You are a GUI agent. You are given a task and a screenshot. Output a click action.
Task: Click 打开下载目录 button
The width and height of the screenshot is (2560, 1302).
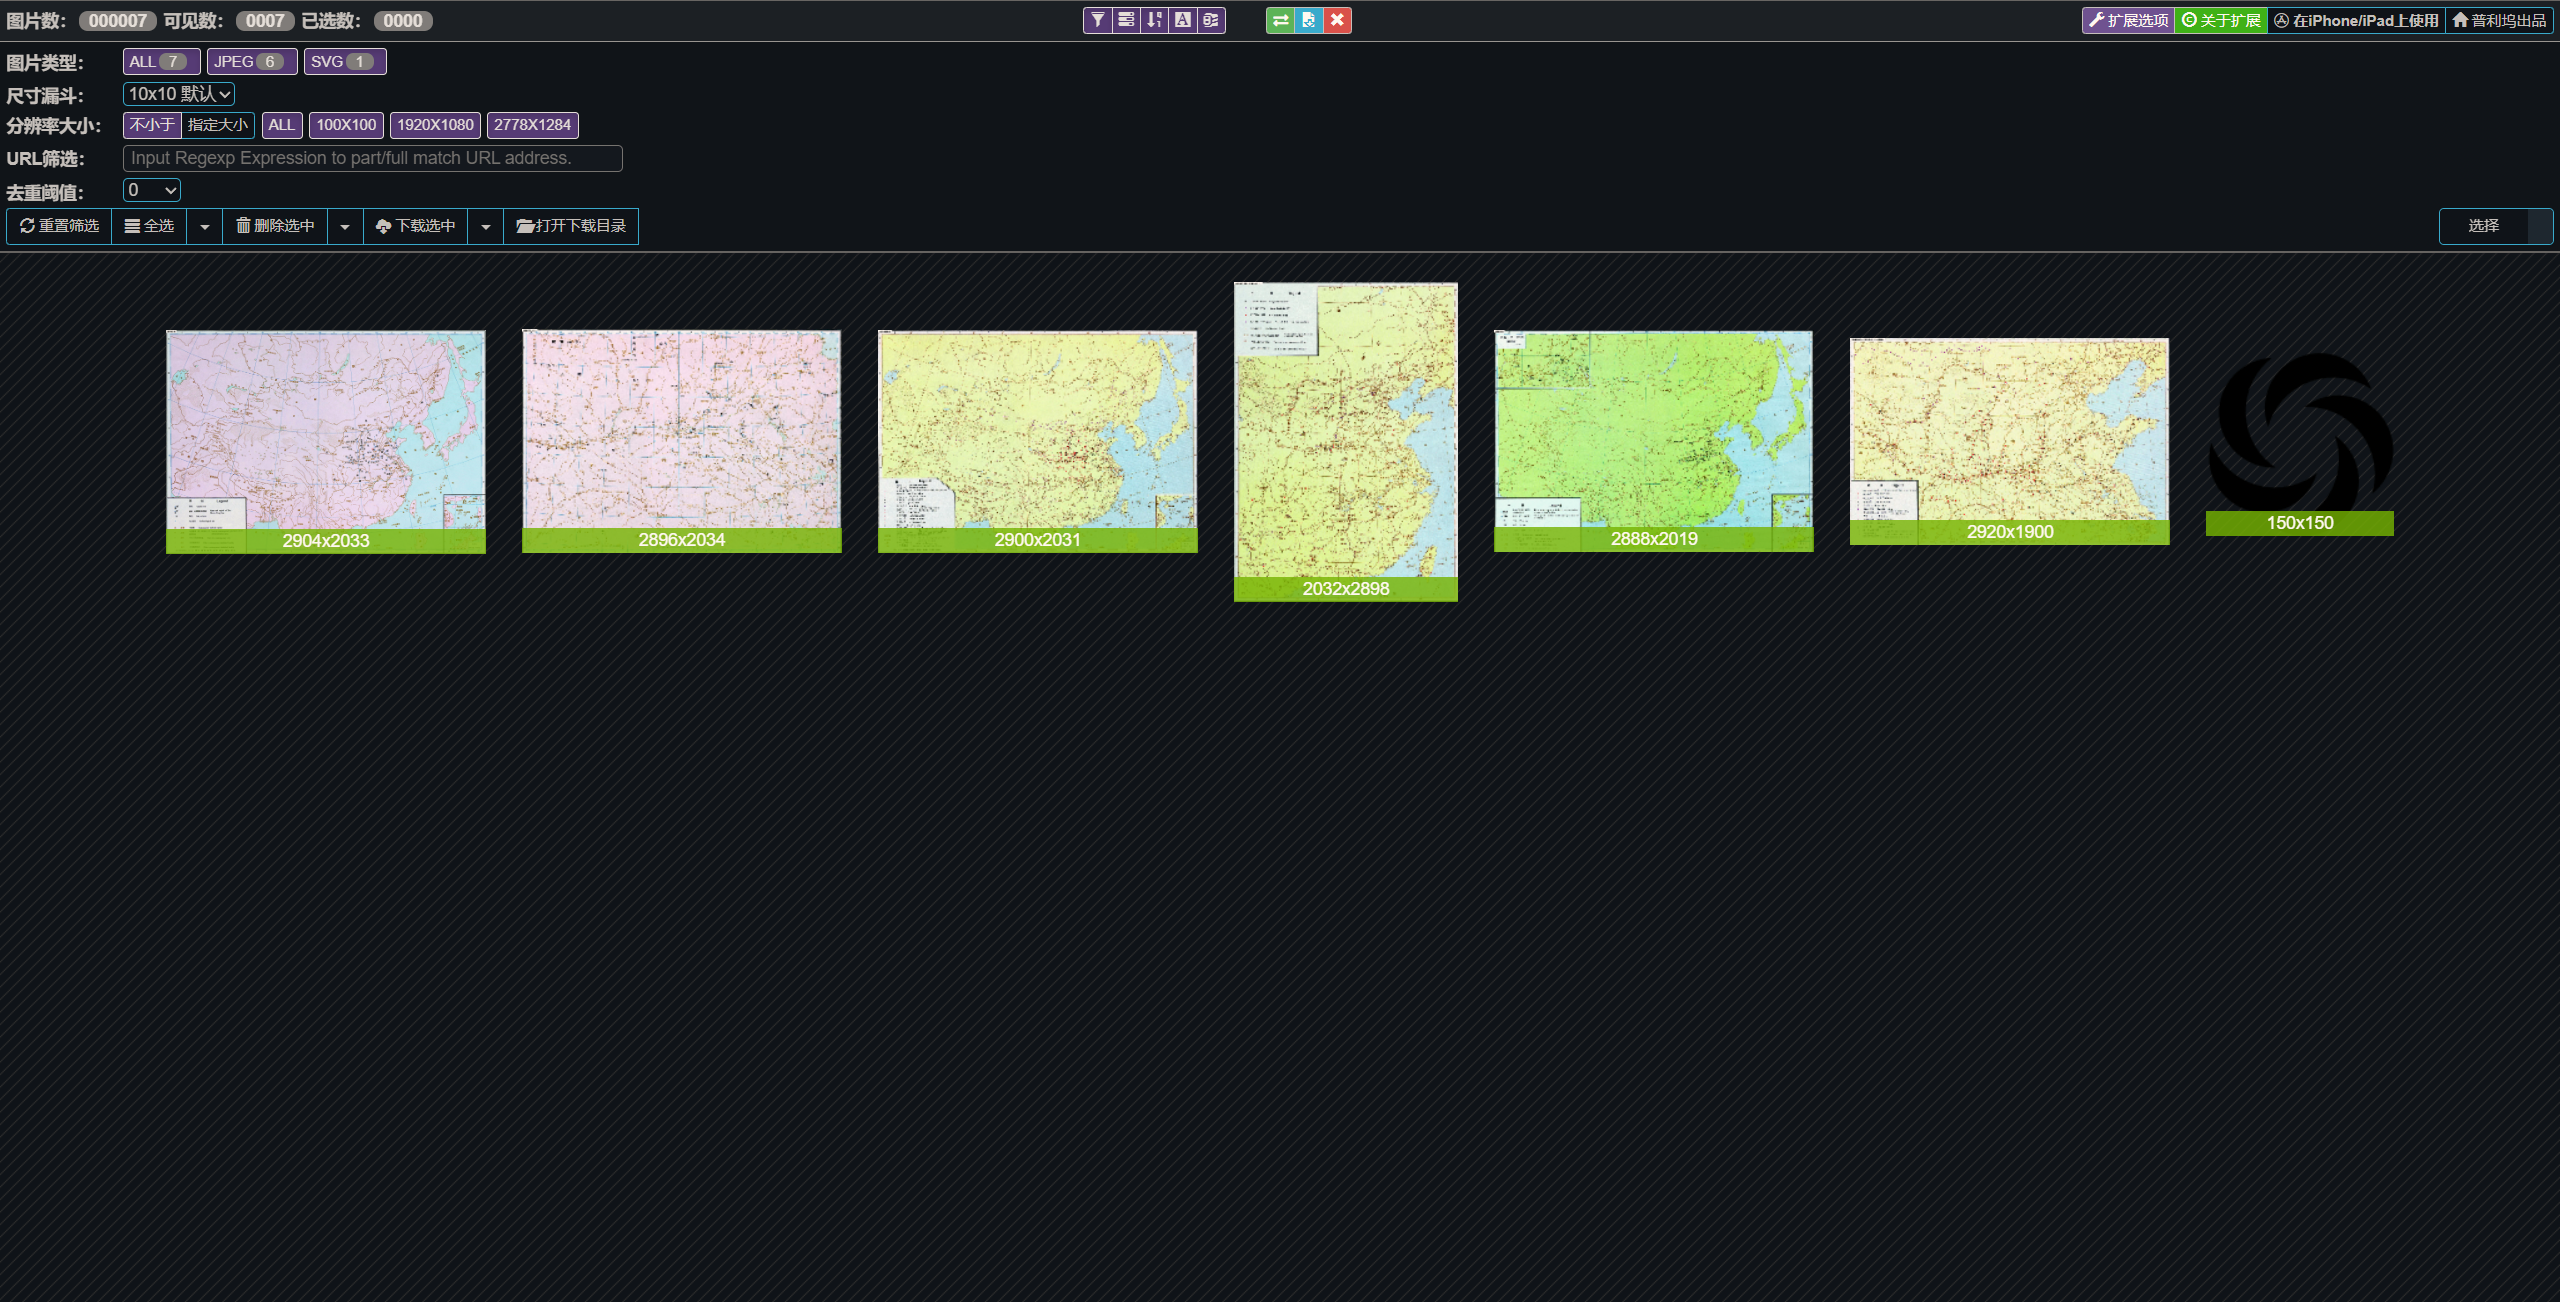571,226
